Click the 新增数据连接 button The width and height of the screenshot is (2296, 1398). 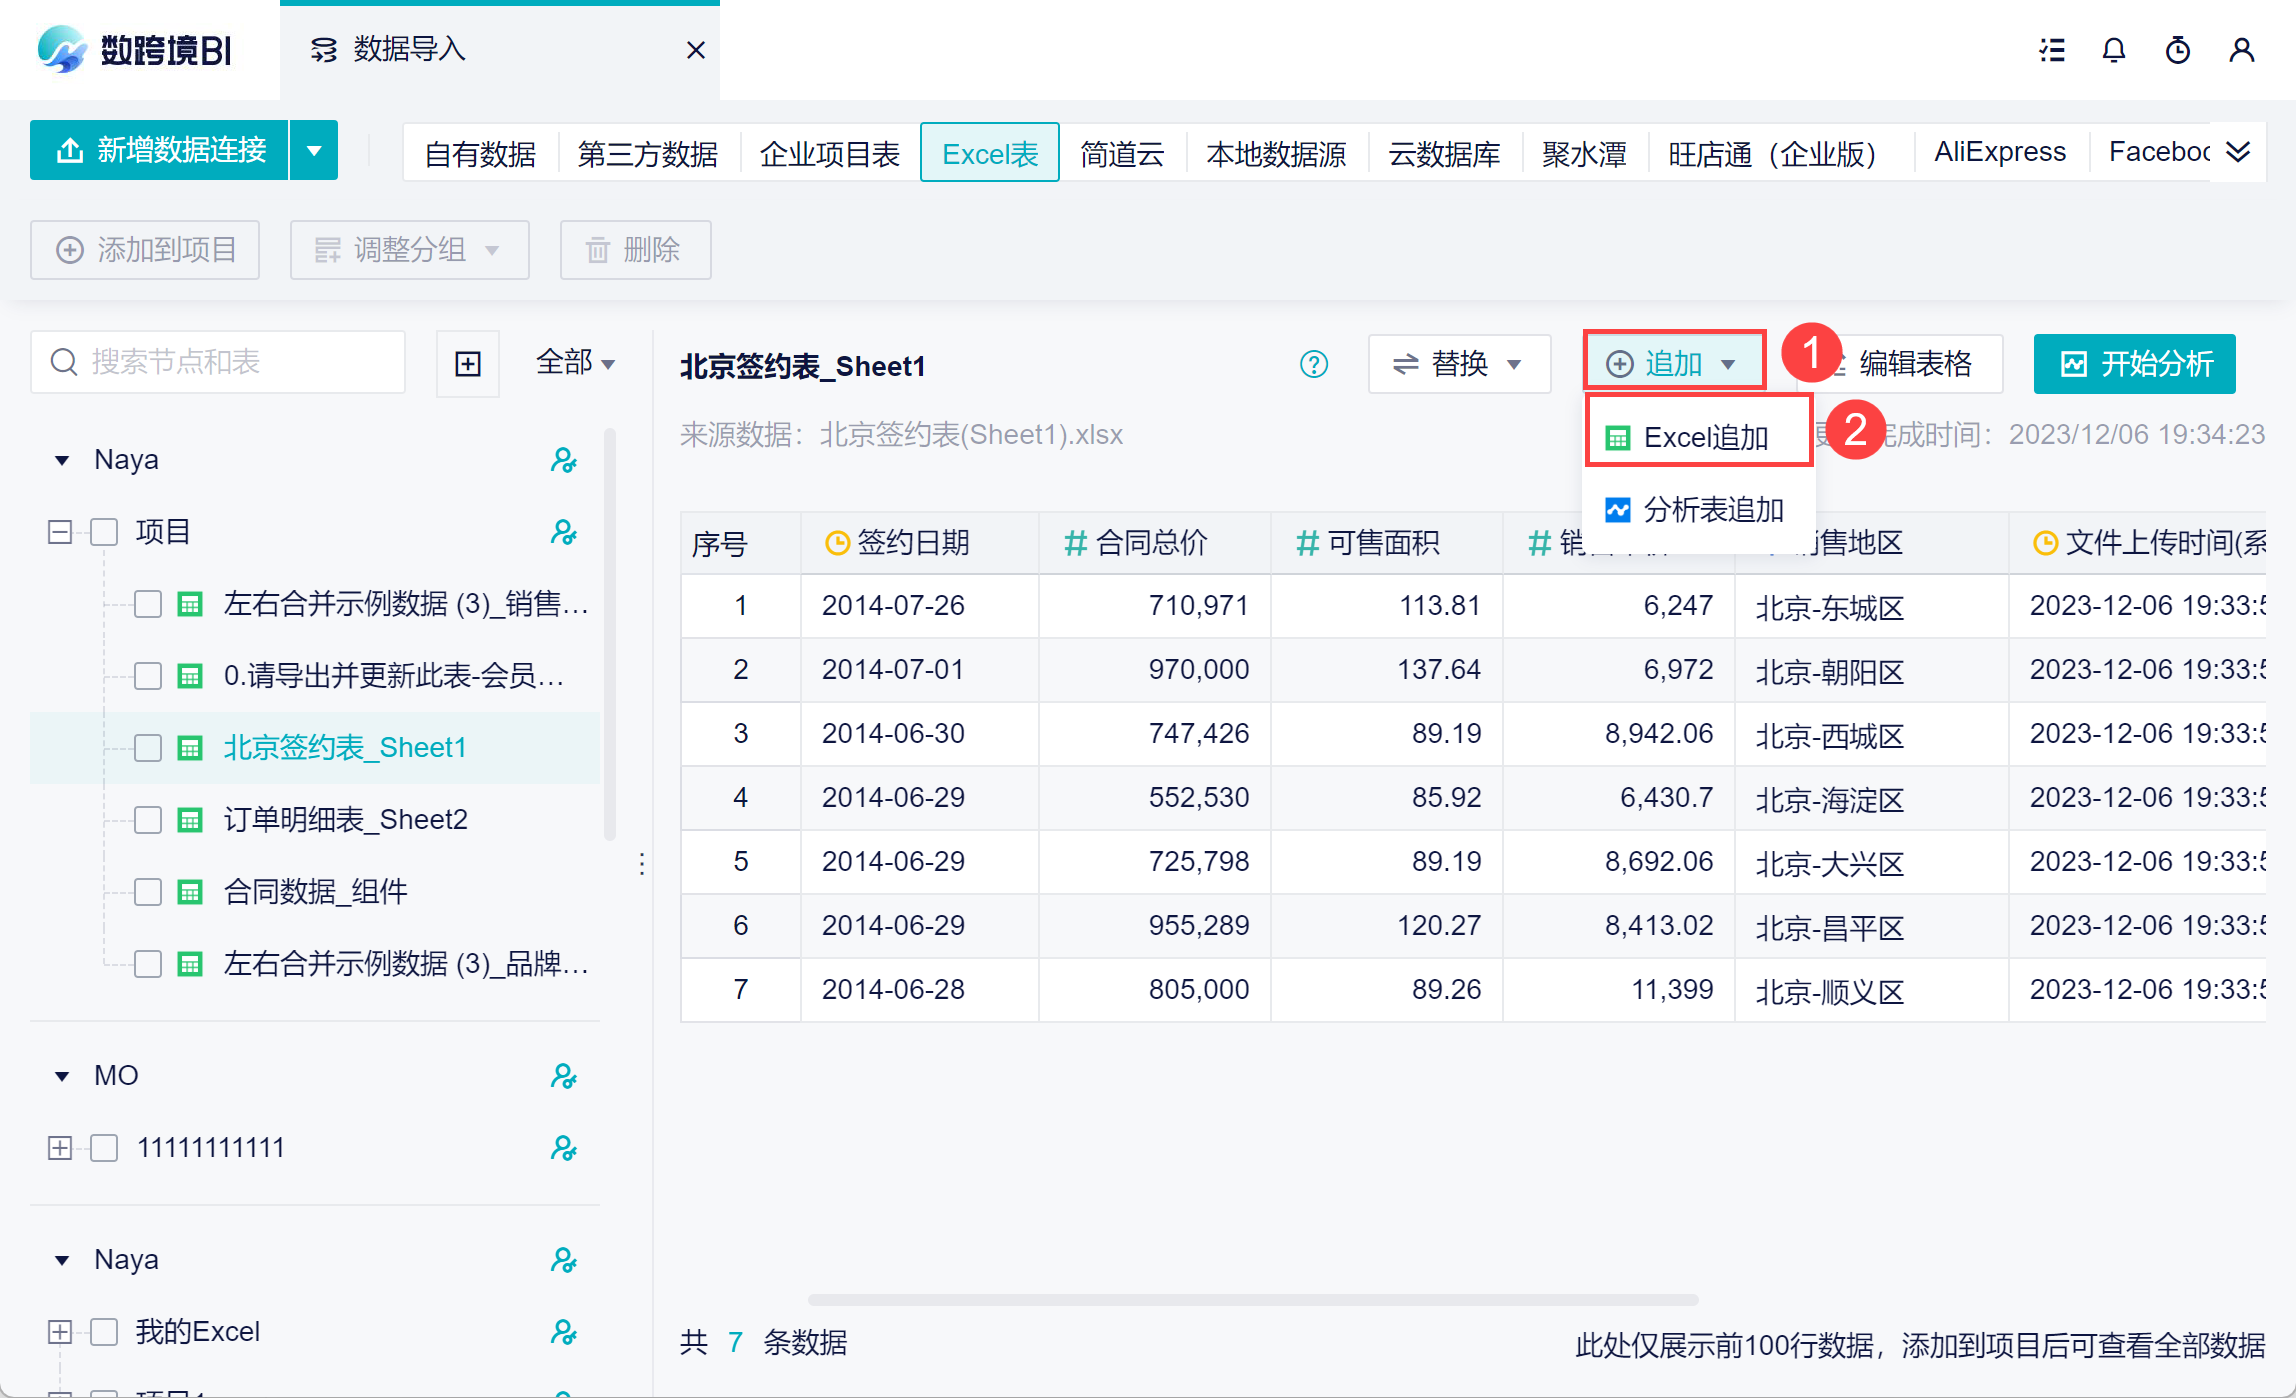click(160, 150)
